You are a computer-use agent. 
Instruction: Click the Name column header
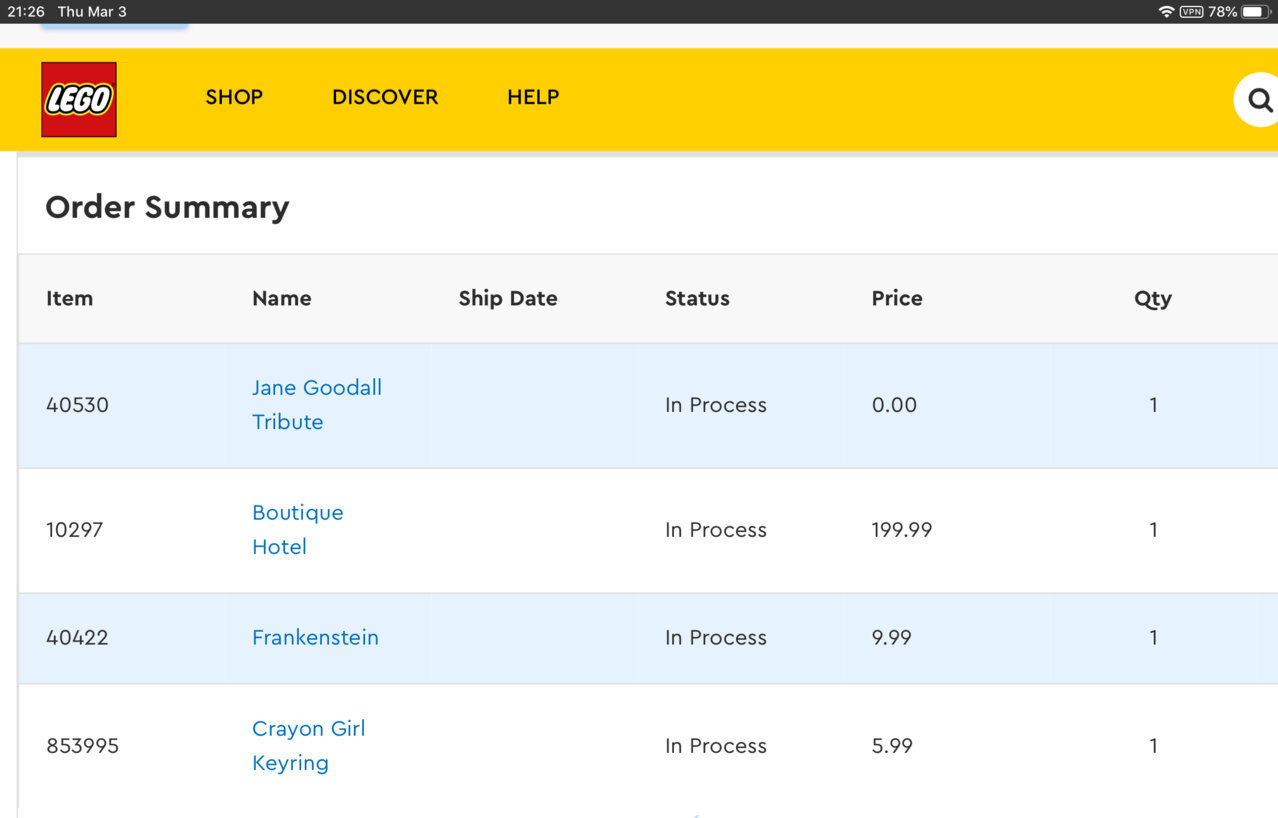tap(282, 298)
